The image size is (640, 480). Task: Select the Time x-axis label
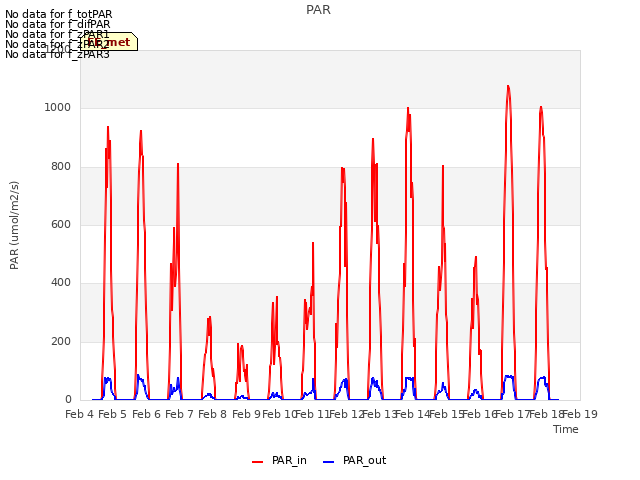click(x=566, y=429)
